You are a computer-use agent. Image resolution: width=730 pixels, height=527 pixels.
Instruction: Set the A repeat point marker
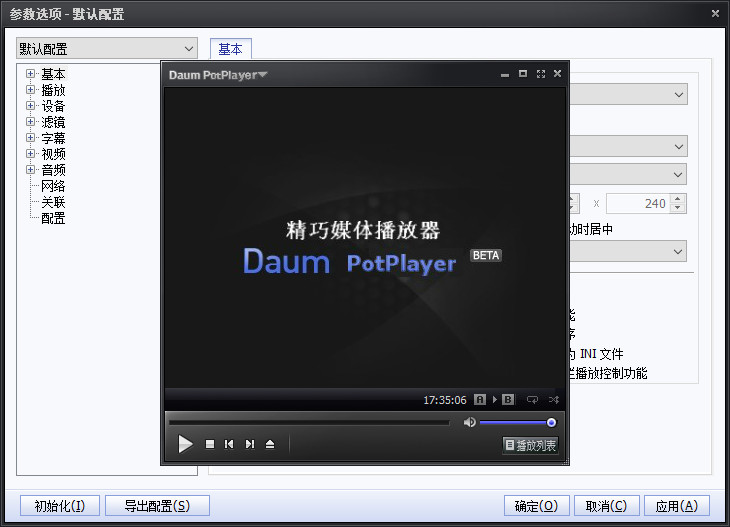(480, 399)
